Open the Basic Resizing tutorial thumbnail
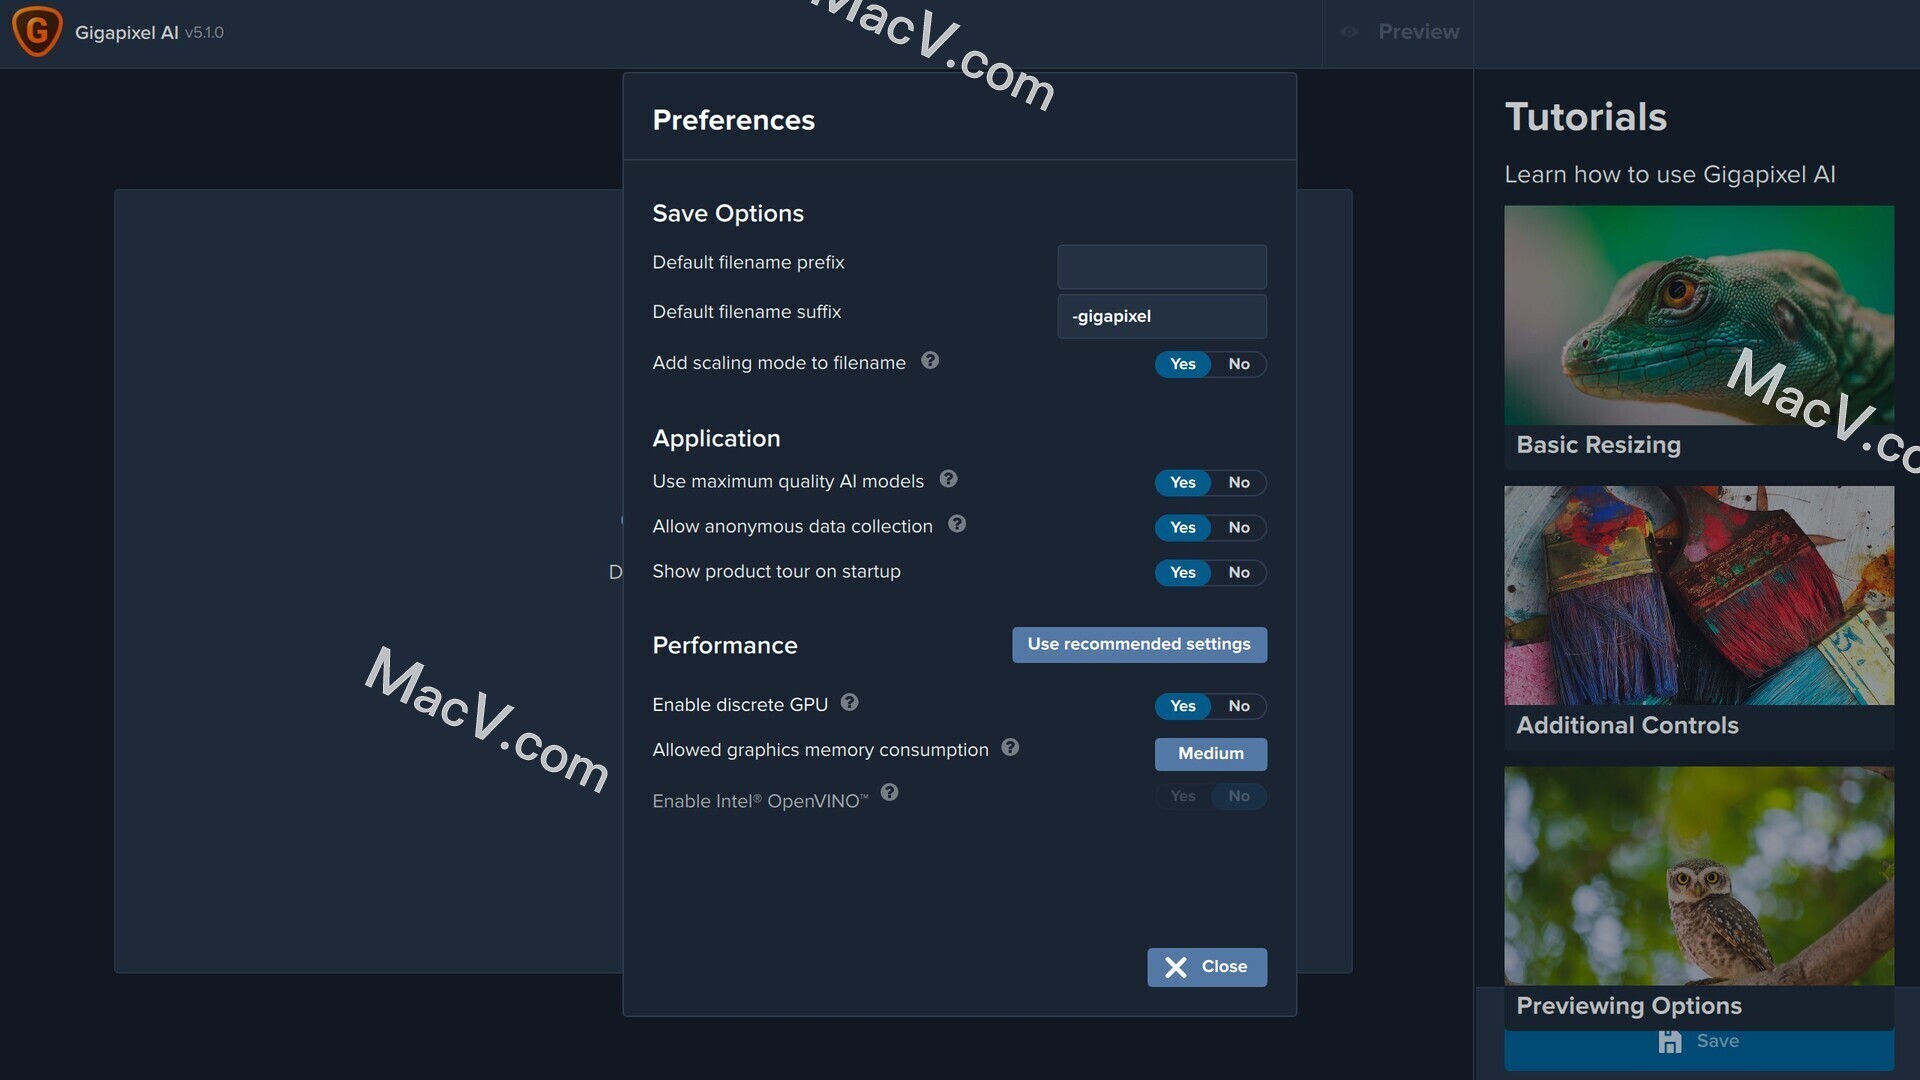 [1698, 316]
